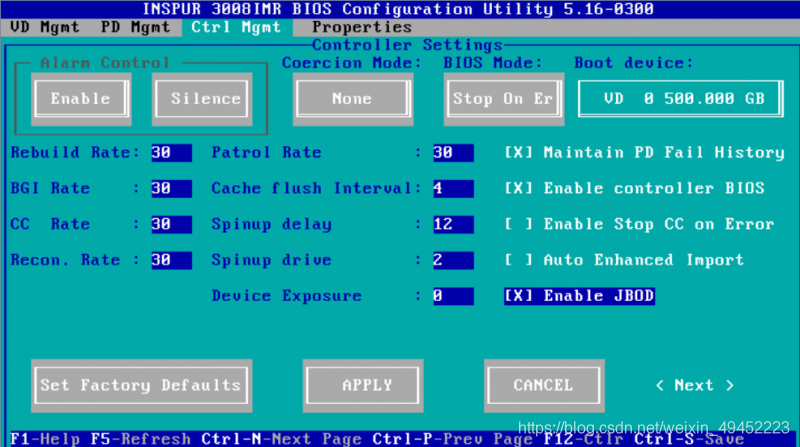
Task: Select the Device Exposure value field
Action: [453, 296]
